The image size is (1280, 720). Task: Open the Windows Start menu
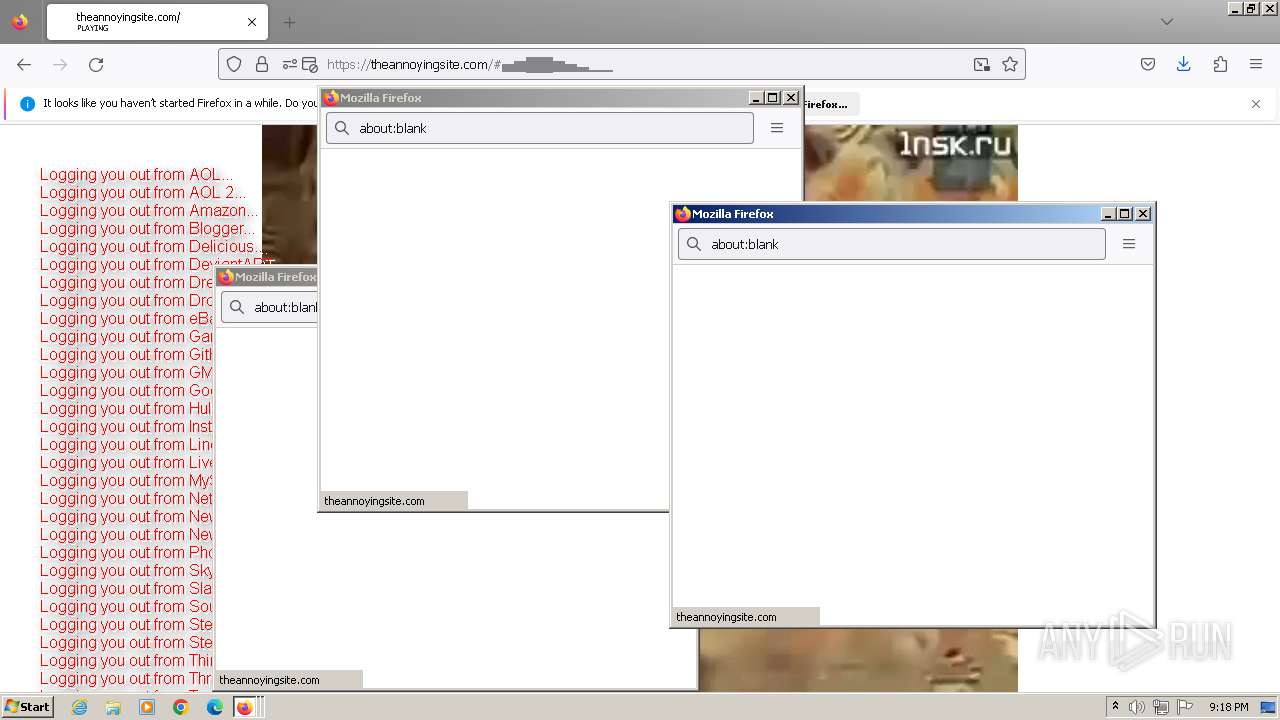[x=28, y=707]
